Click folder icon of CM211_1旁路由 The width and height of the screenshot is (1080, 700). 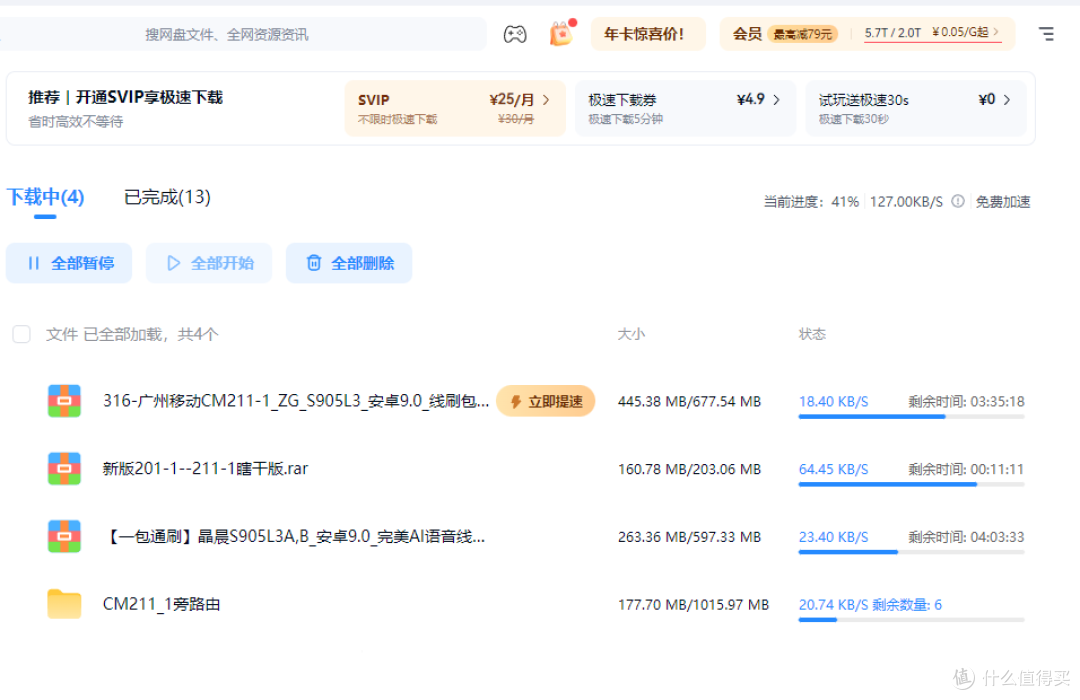pyautogui.click(x=64, y=604)
